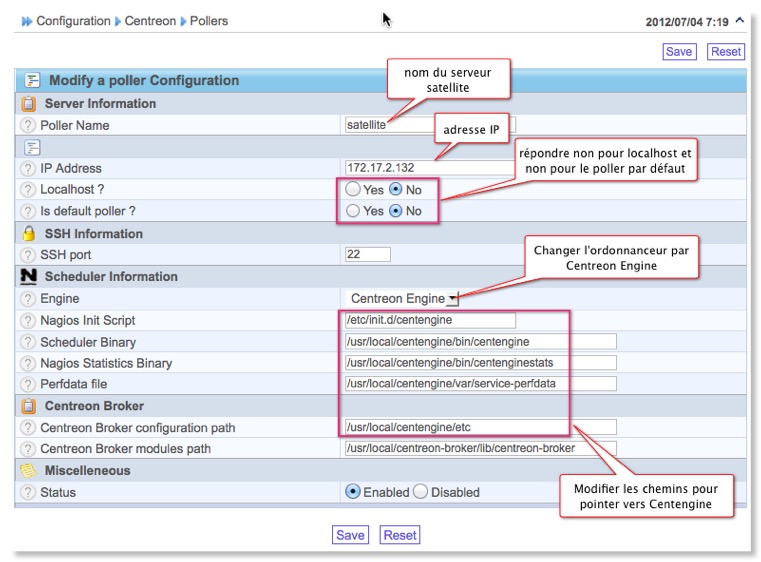Click the help icon next to SSH port
Viewport: 761px width, 562px height.
(x=28, y=255)
